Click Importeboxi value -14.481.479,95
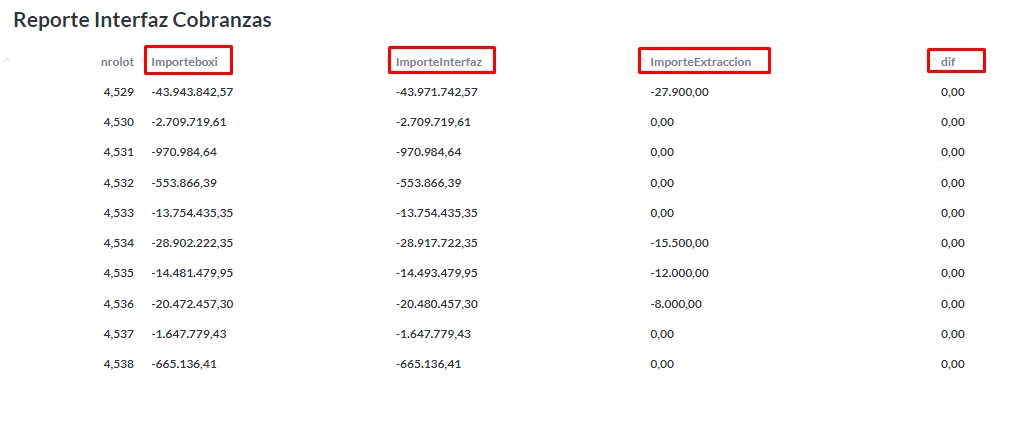1015x424 pixels. [x=192, y=273]
